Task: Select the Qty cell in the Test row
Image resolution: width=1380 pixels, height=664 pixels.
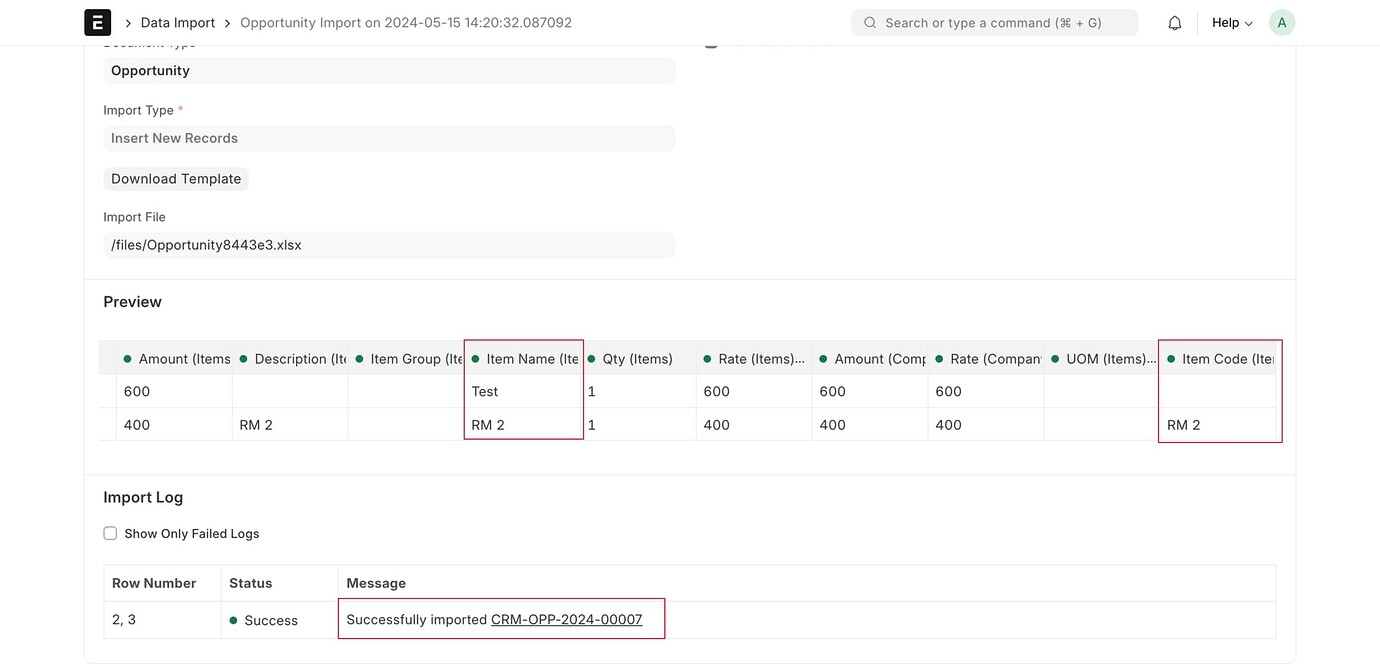Action: tap(638, 391)
